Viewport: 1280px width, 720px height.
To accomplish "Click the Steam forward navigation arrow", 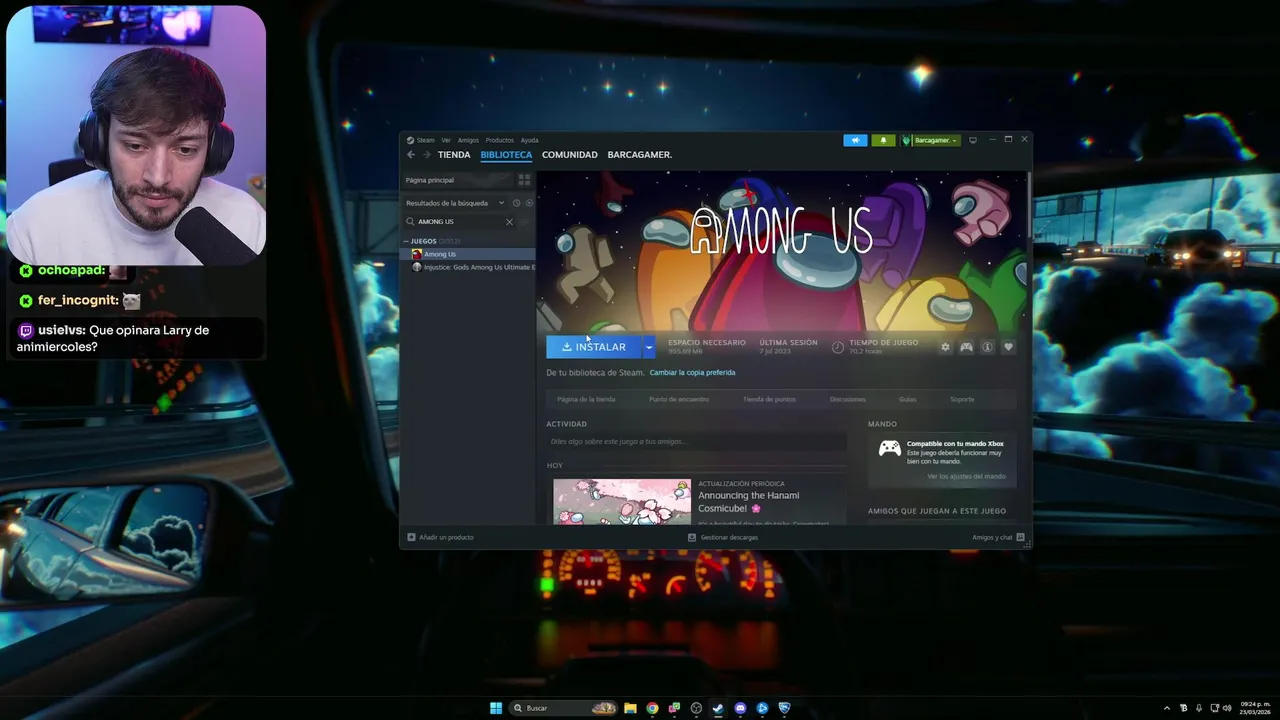I will pos(427,155).
